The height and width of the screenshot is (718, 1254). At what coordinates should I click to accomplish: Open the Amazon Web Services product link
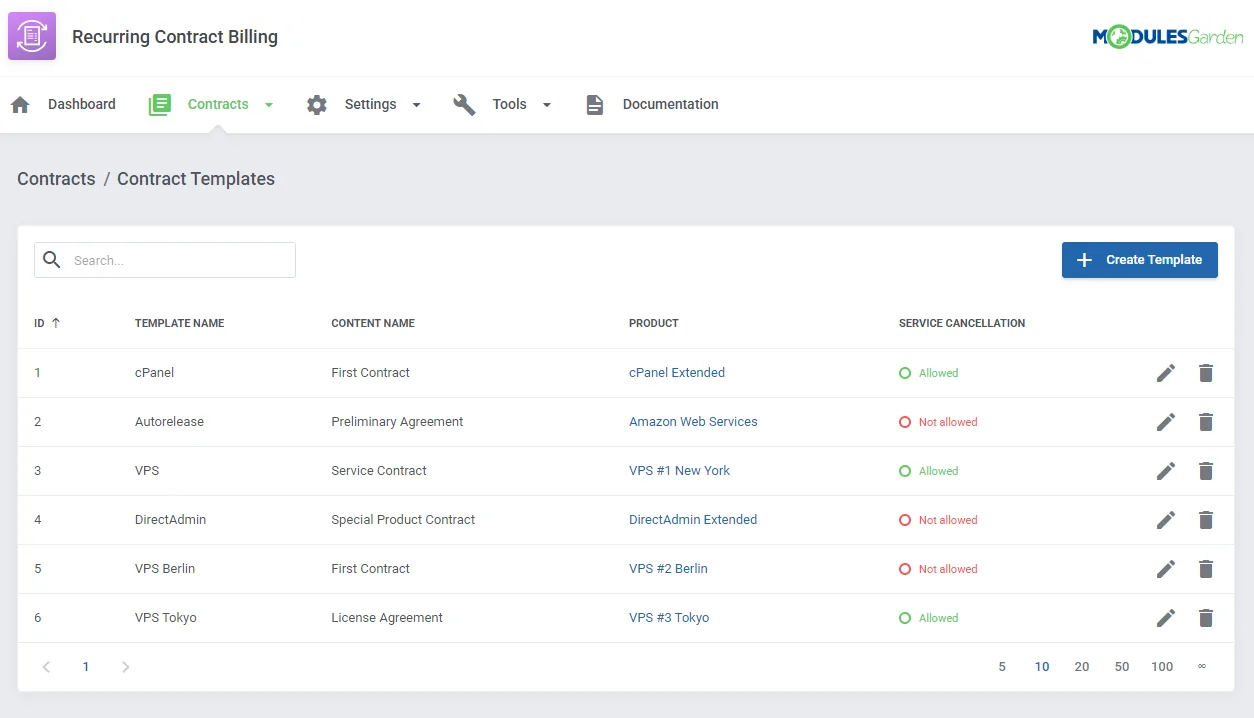(x=693, y=422)
